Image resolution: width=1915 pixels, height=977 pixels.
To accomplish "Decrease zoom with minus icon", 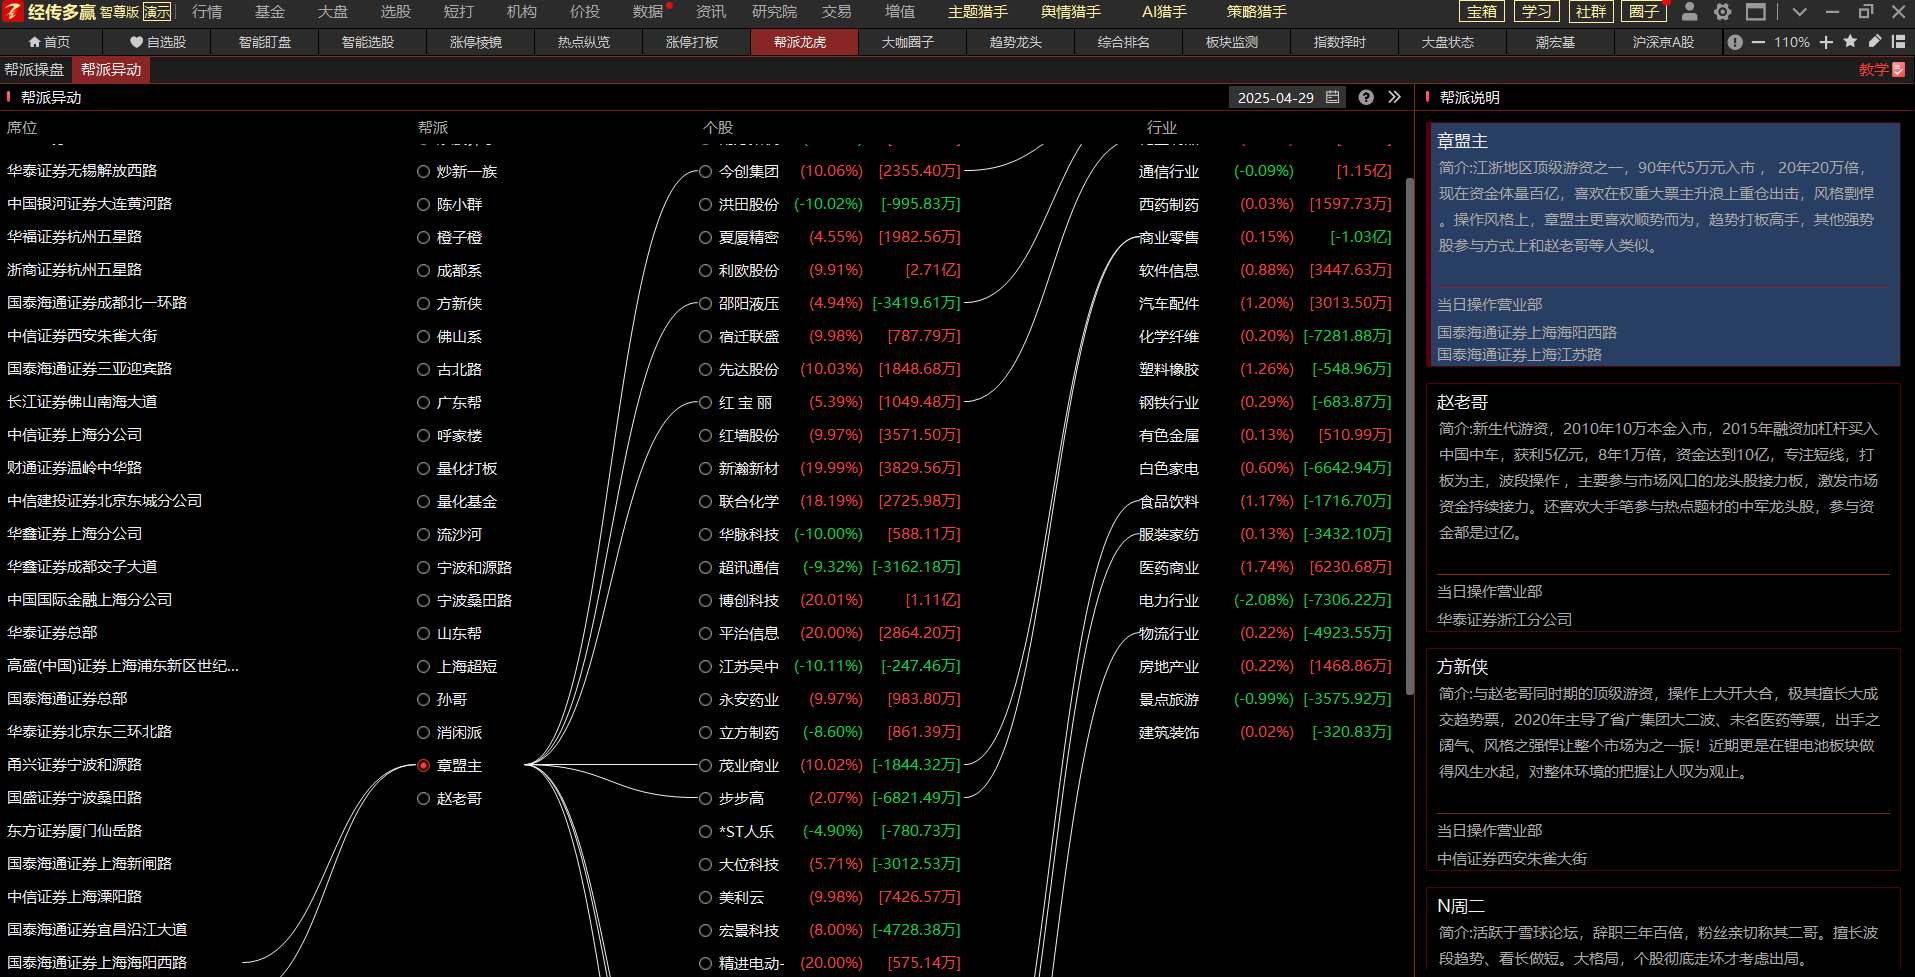I will 1758,42.
